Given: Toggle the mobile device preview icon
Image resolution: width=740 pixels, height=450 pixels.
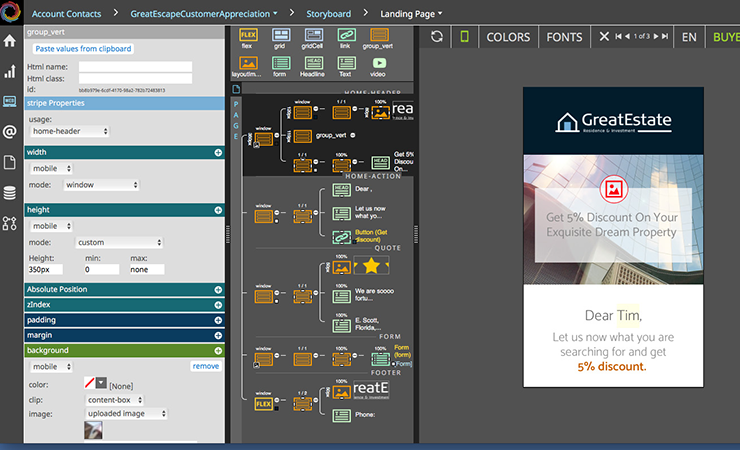Looking at the screenshot, I should click(464, 37).
